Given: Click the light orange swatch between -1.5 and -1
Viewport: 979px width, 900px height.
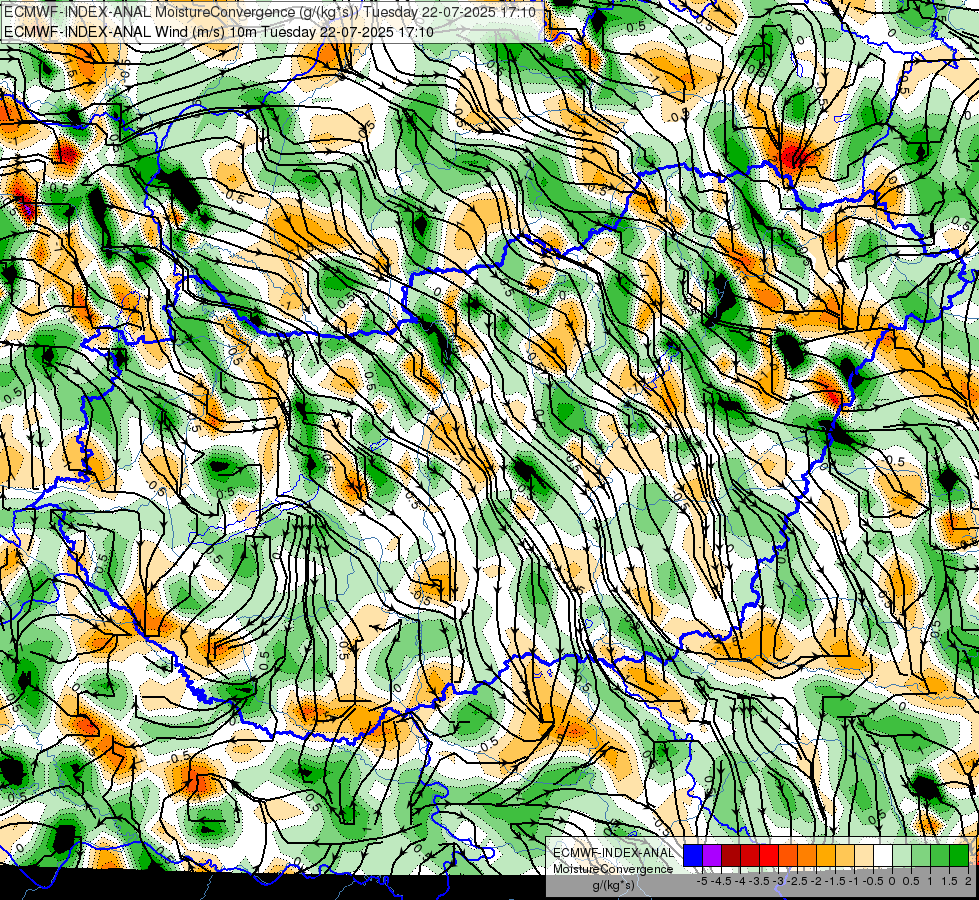Looking at the screenshot, I should pos(845,856).
